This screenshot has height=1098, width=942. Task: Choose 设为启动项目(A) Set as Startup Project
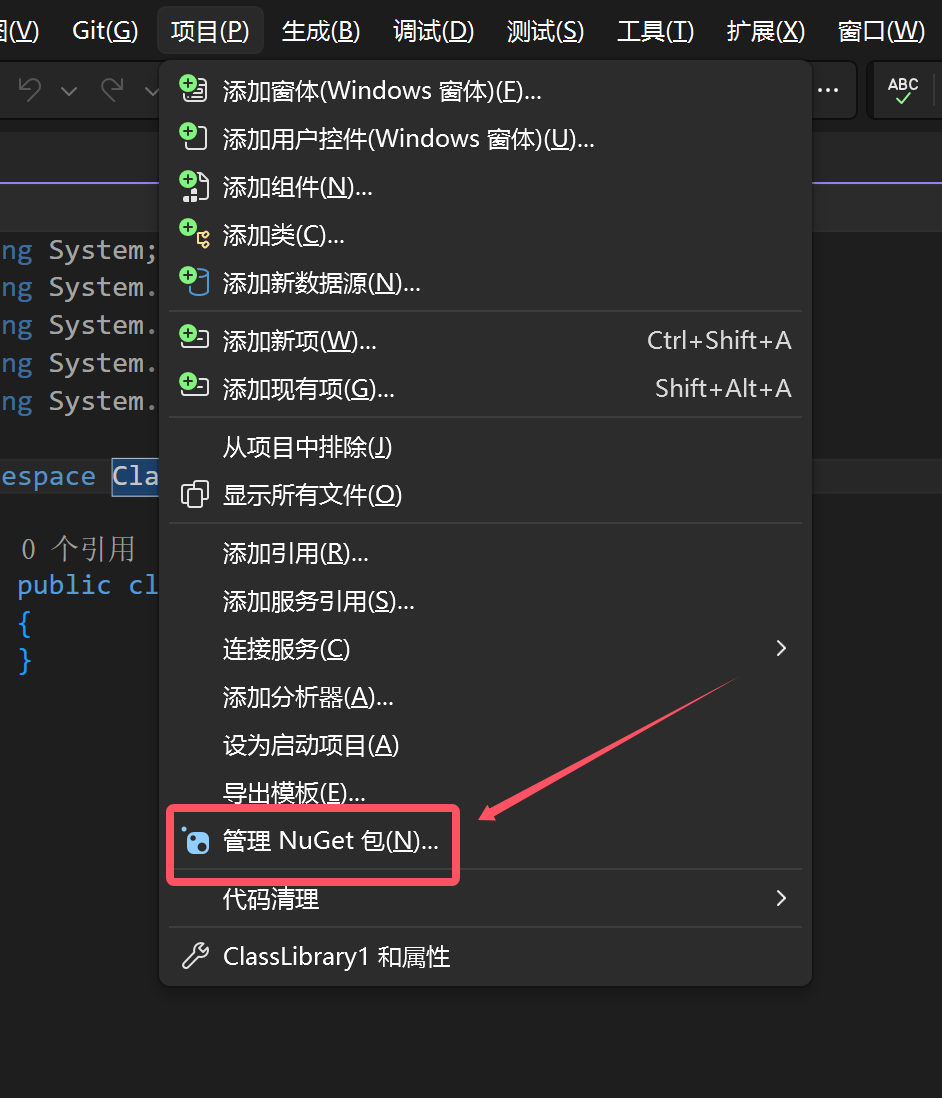click(x=310, y=745)
